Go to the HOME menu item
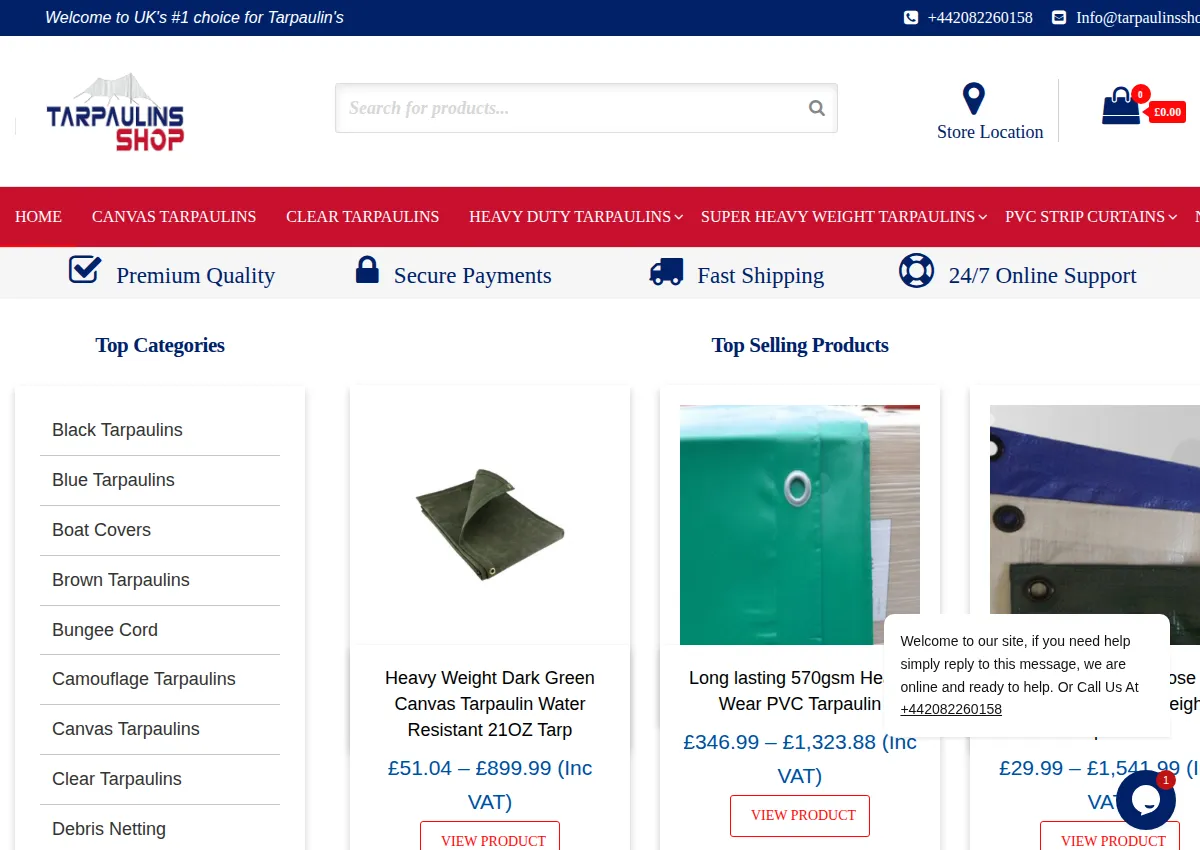 pos(38,216)
